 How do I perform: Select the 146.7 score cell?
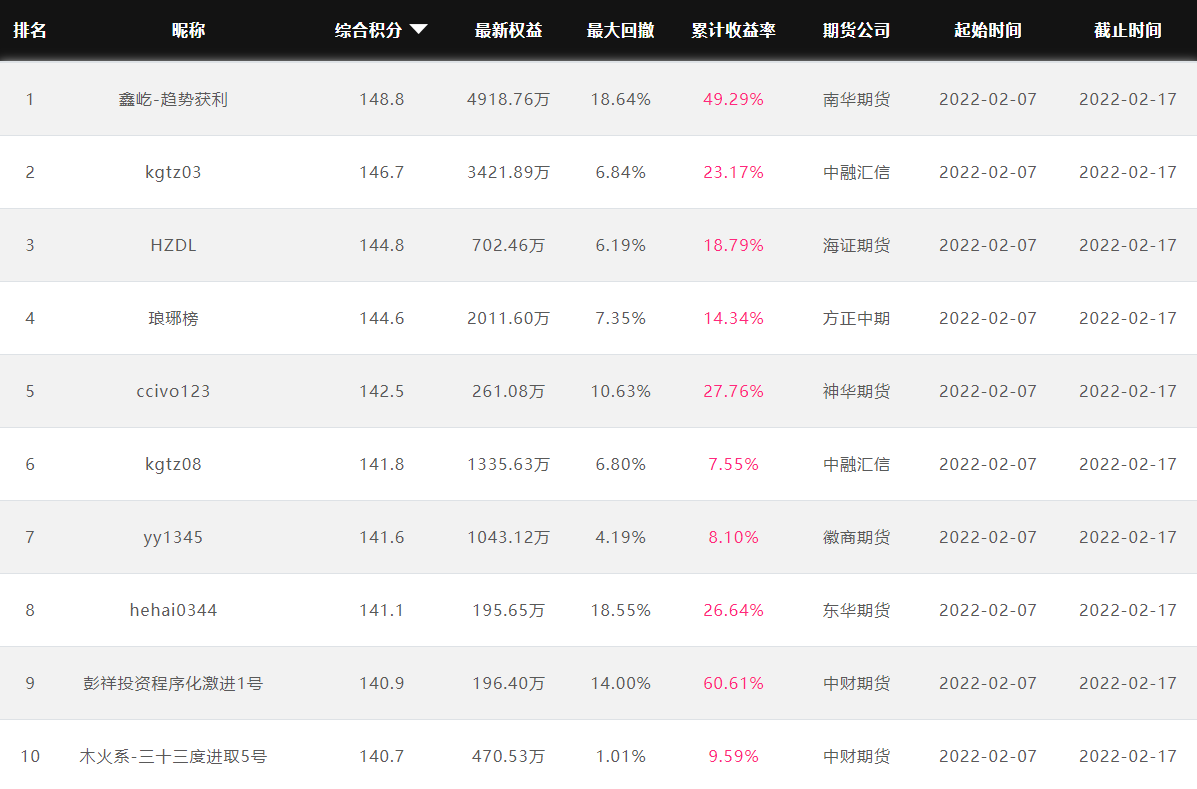click(382, 172)
